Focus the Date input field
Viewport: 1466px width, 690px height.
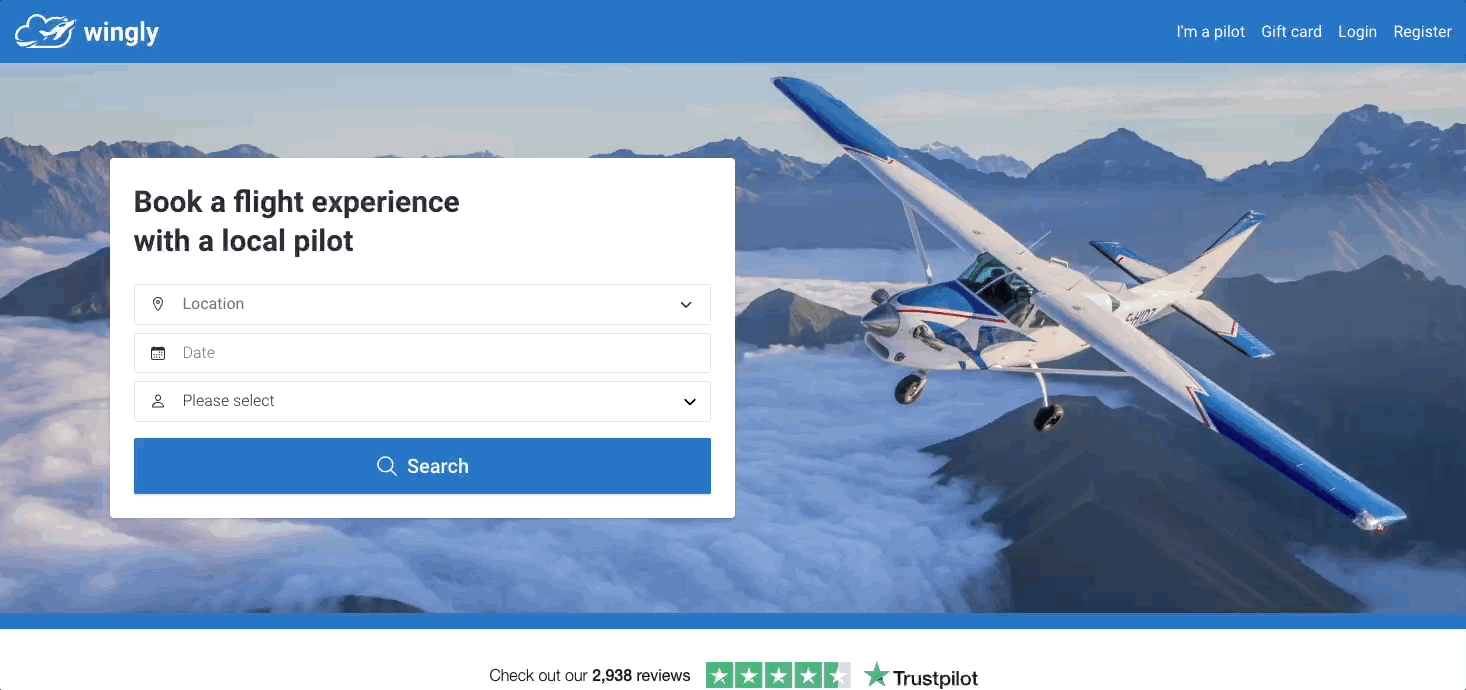pyautogui.click(x=422, y=353)
